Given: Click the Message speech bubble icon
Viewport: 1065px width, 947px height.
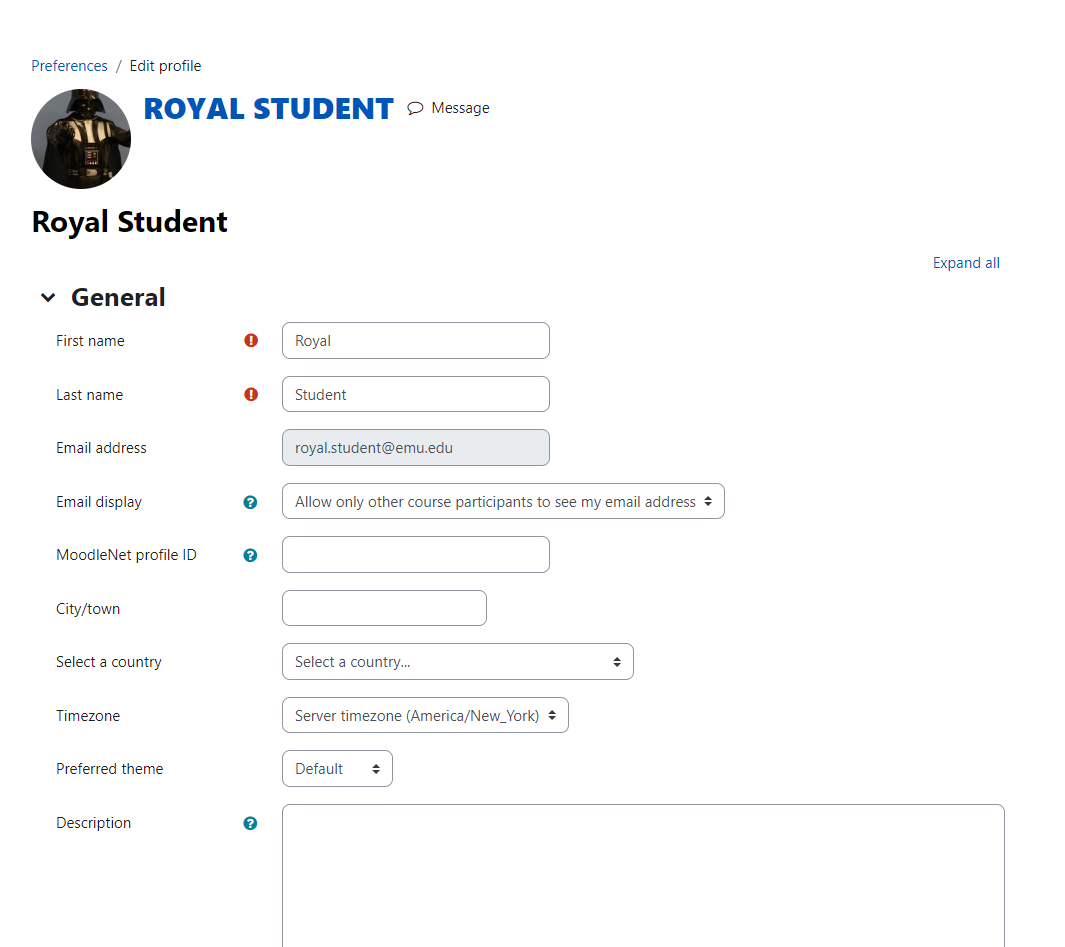Looking at the screenshot, I should pyautogui.click(x=414, y=108).
